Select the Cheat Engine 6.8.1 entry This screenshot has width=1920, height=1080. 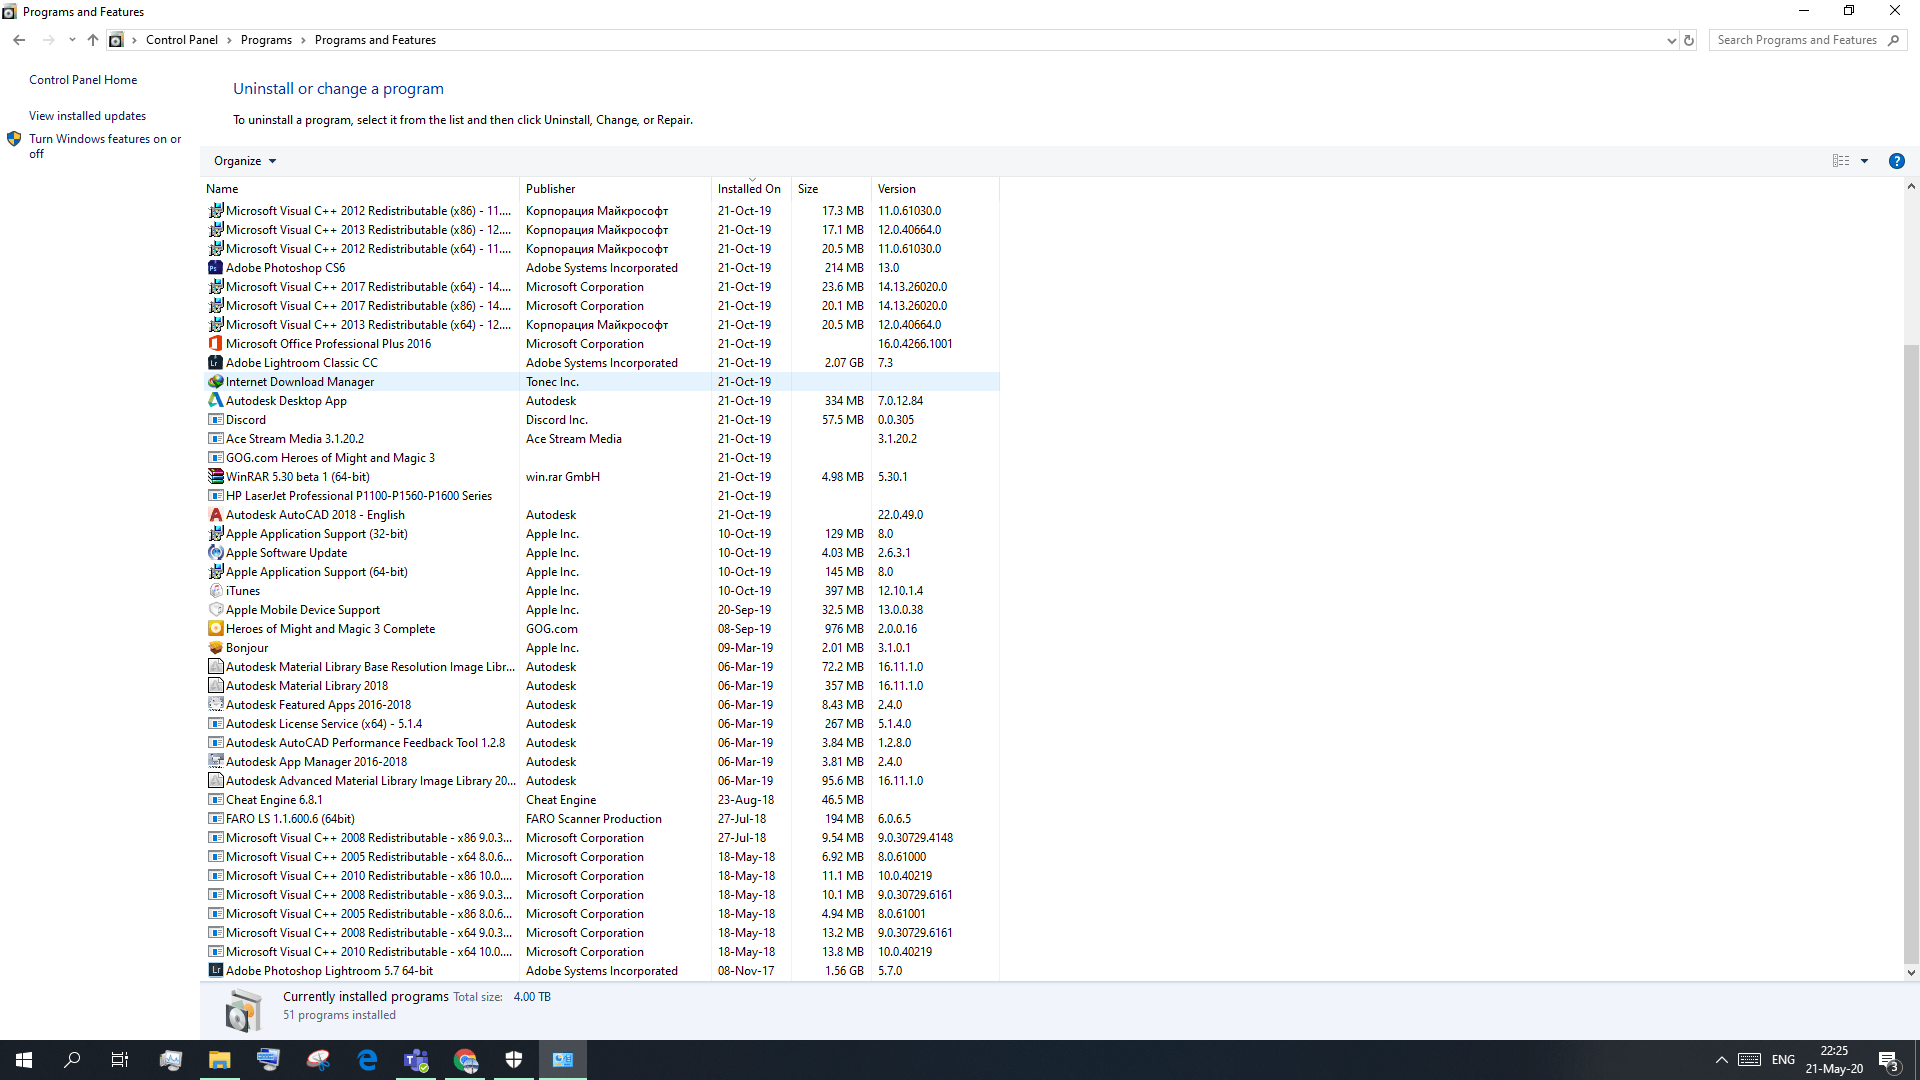coord(600,800)
